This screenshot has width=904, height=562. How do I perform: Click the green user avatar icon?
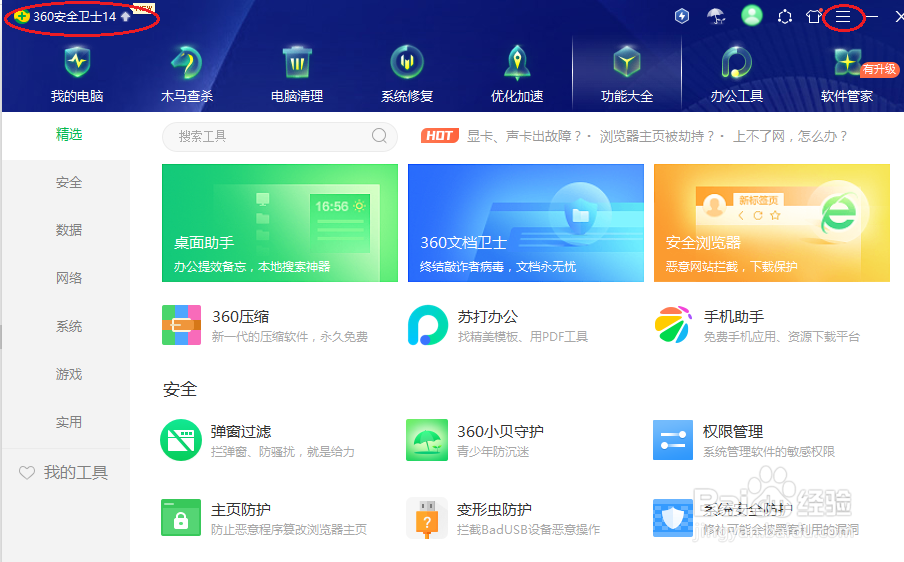[x=751, y=16]
